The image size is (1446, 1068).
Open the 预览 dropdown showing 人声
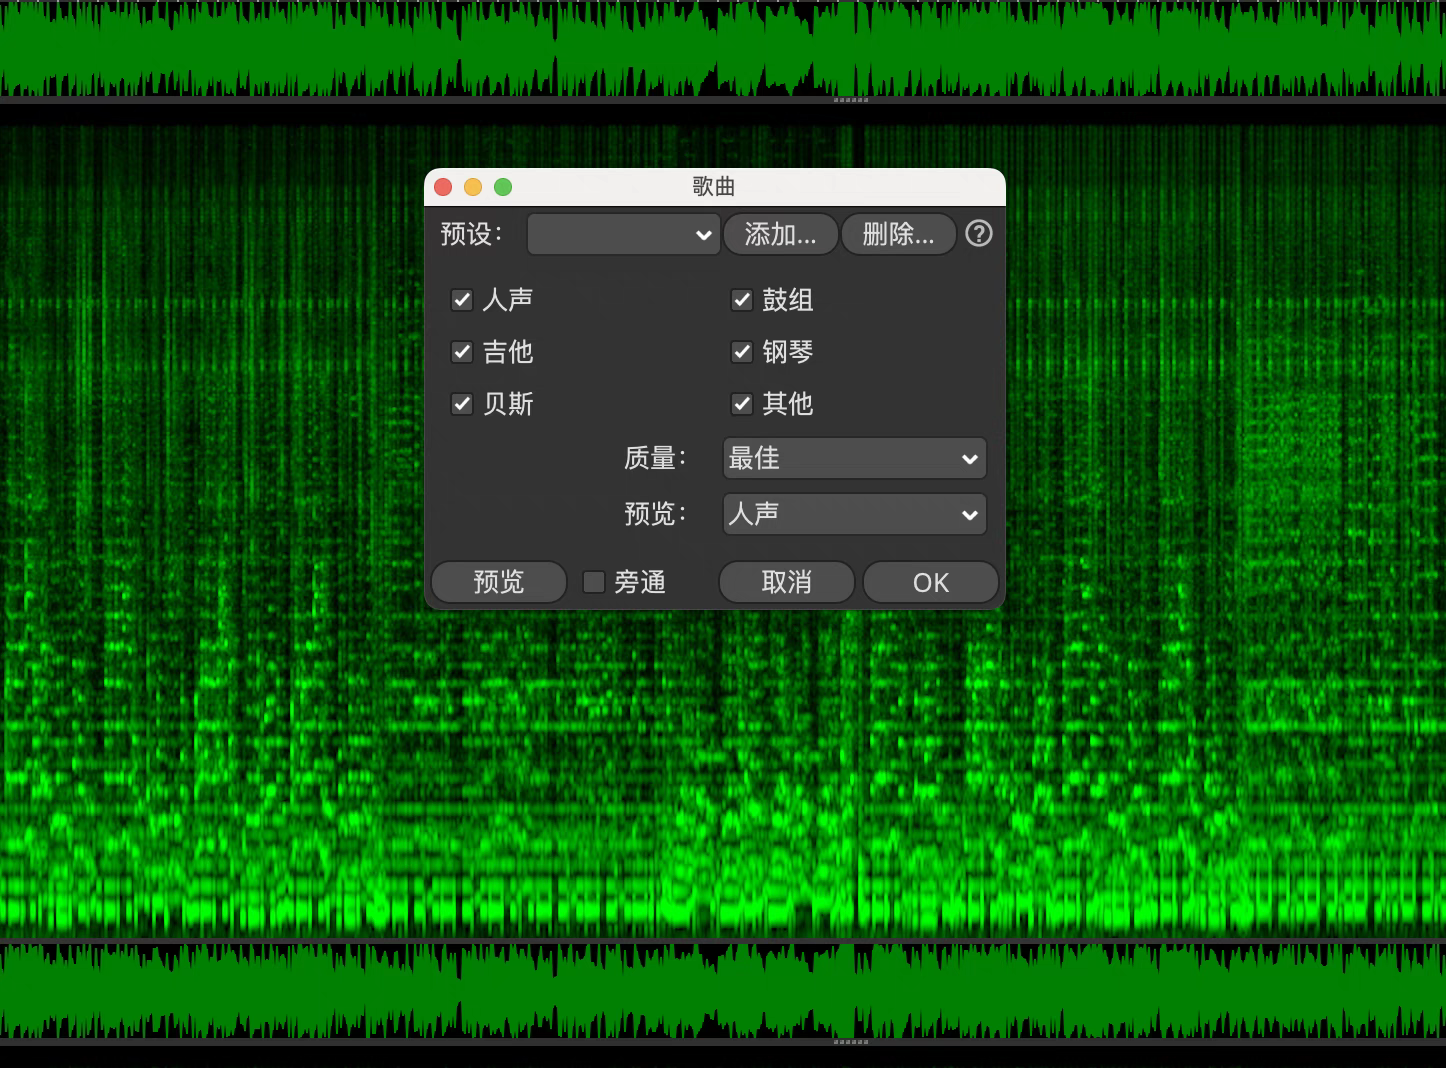[x=854, y=515]
